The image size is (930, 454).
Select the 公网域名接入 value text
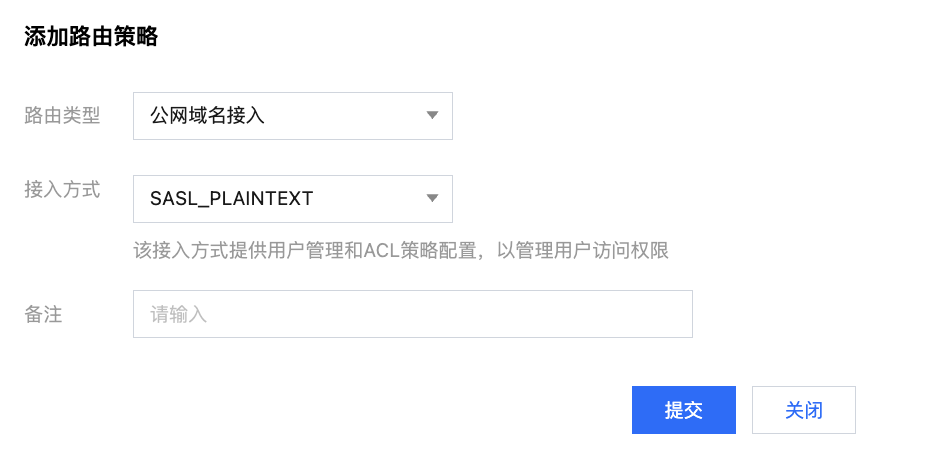click(x=207, y=115)
